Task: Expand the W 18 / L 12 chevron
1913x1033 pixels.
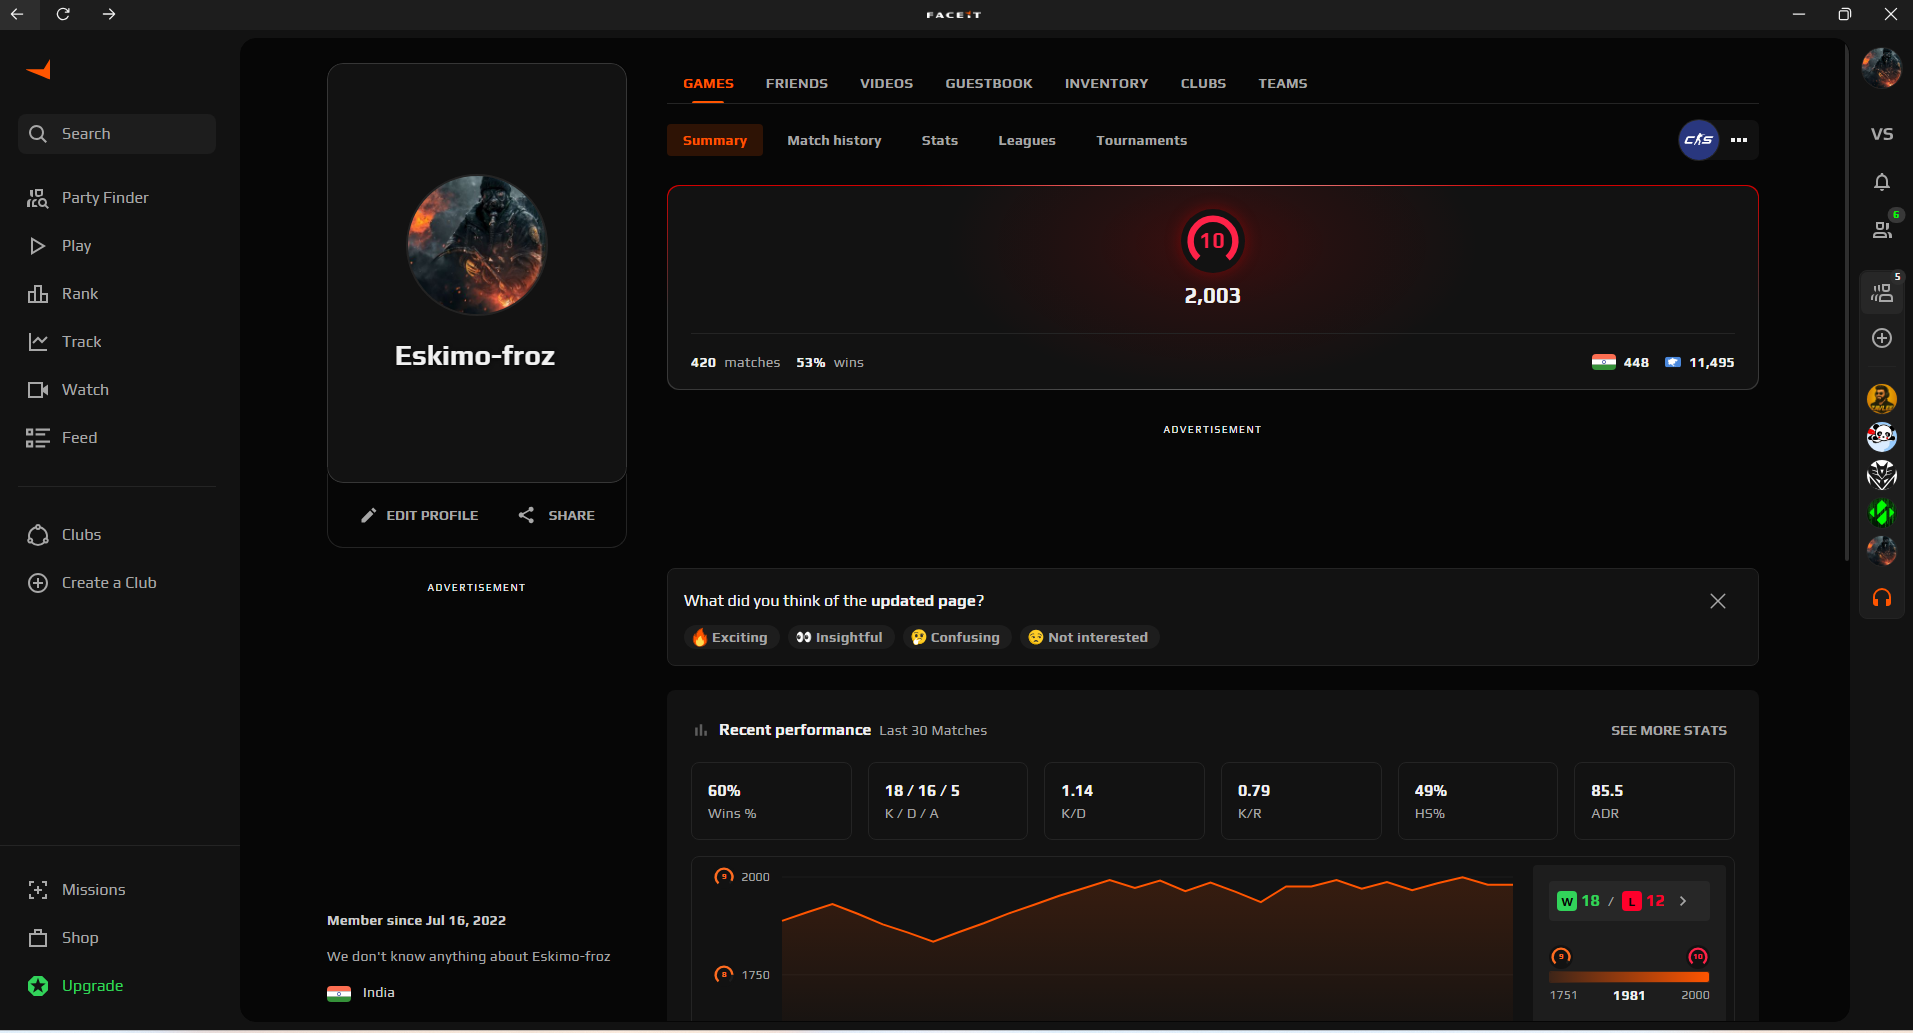Action: pyautogui.click(x=1683, y=901)
